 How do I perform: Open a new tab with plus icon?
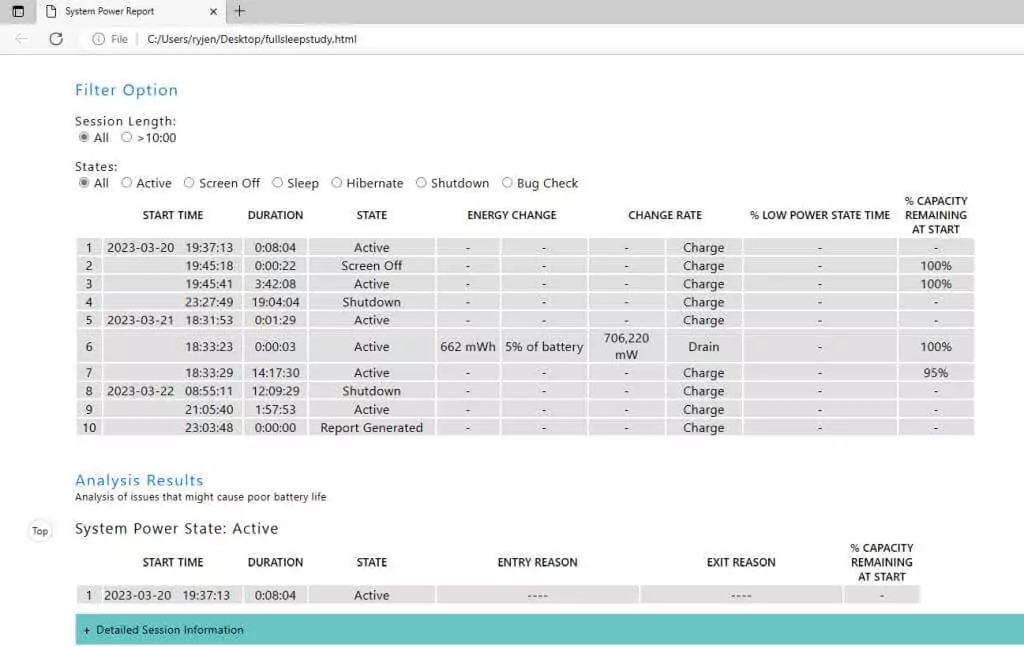click(240, 11)
